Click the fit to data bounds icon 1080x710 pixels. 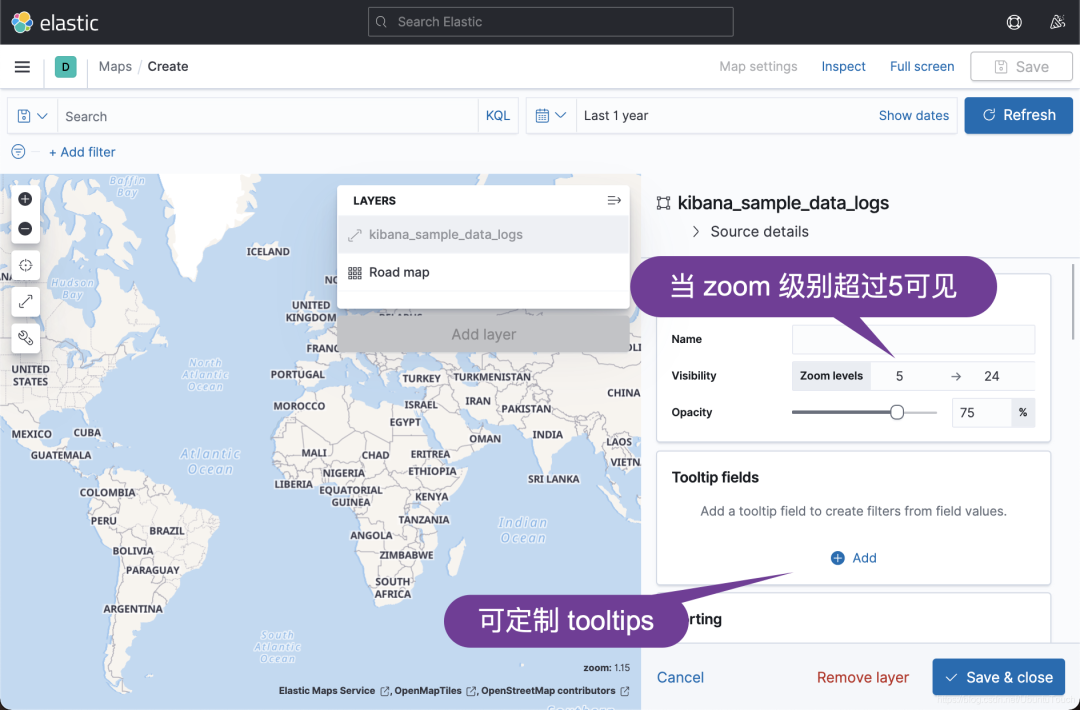point(25,302)
